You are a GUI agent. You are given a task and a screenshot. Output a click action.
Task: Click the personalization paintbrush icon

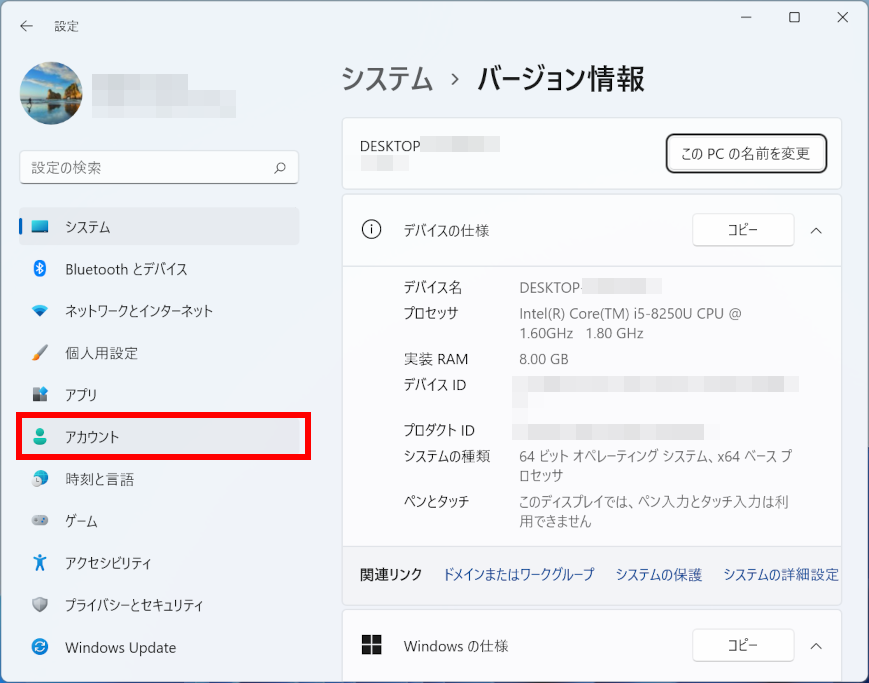point(40,353)
